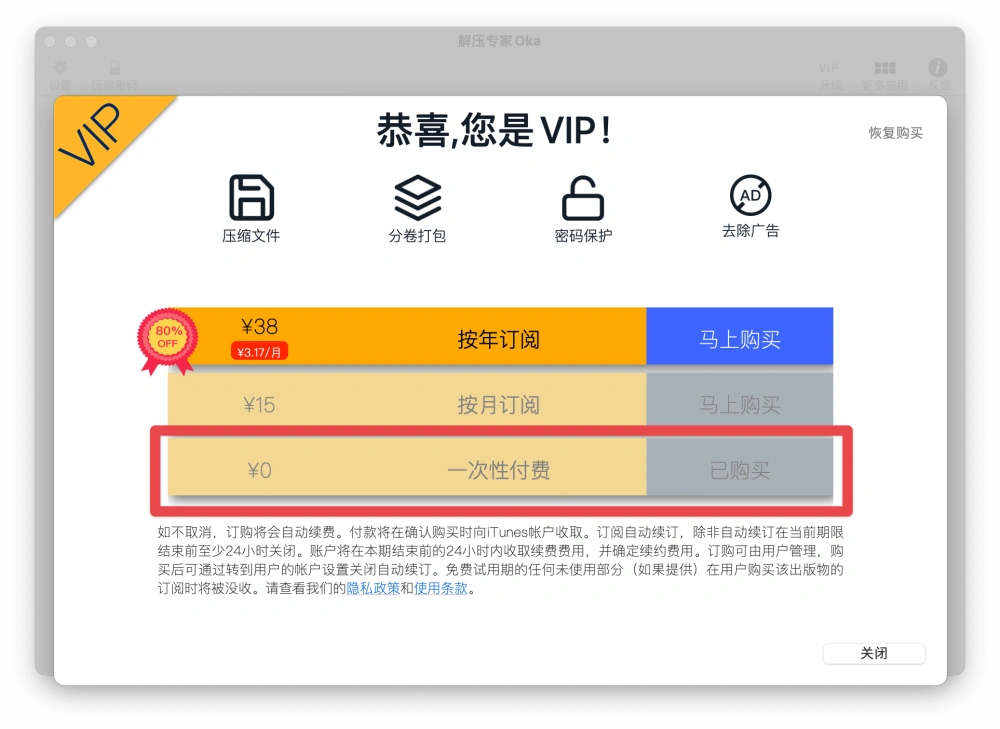Image resolution: width=1000 pixels, height=729 pixels.
Task: Close the dialog with 关闭 button
Action: click(x=874, y=653)
